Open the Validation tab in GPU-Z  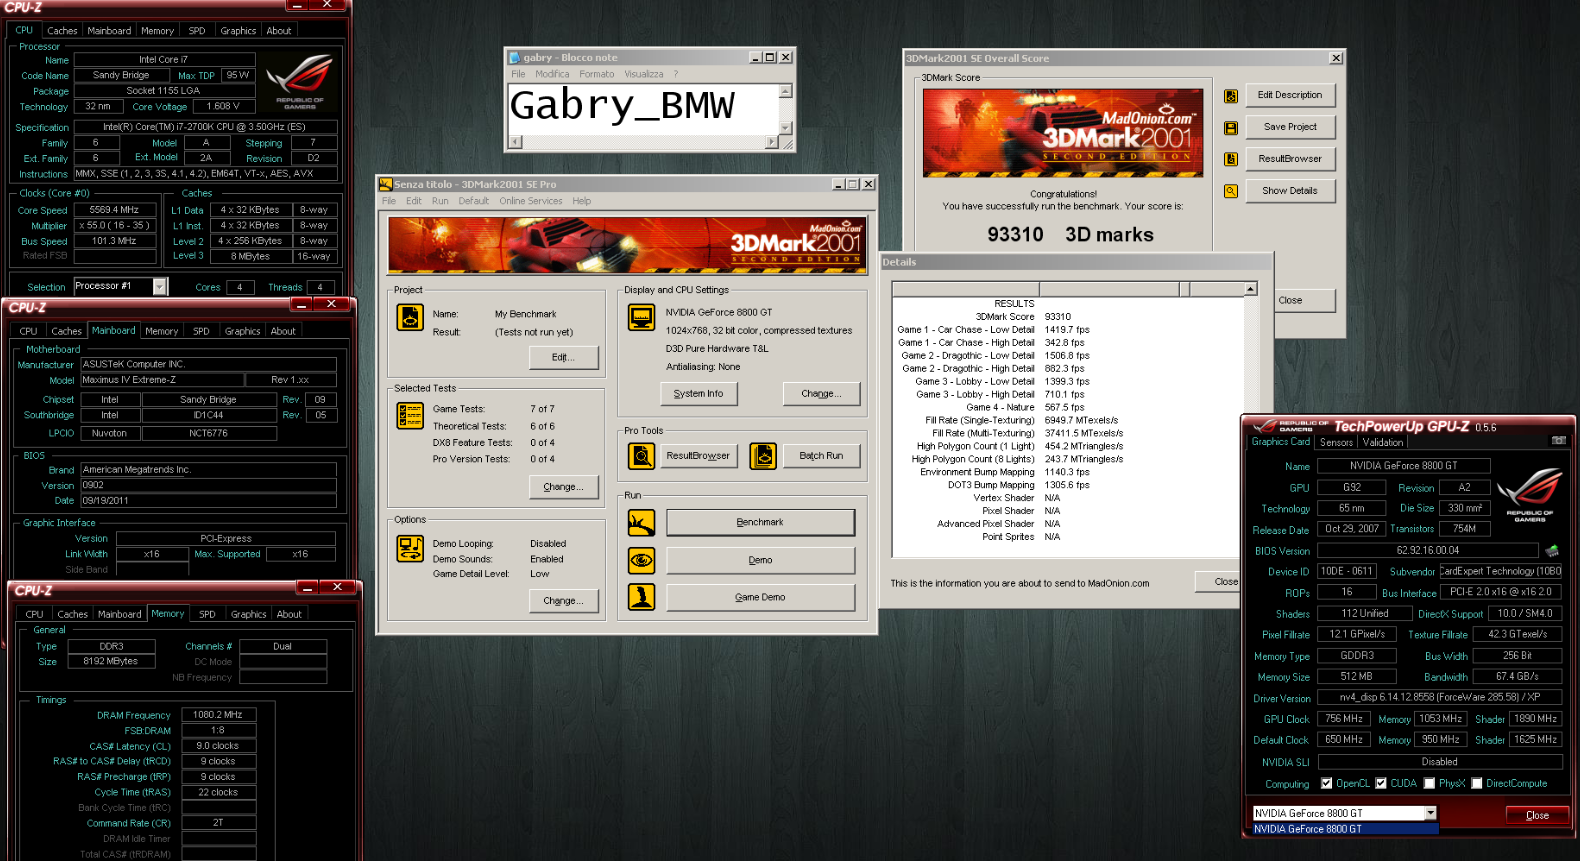coord(1382,442)
